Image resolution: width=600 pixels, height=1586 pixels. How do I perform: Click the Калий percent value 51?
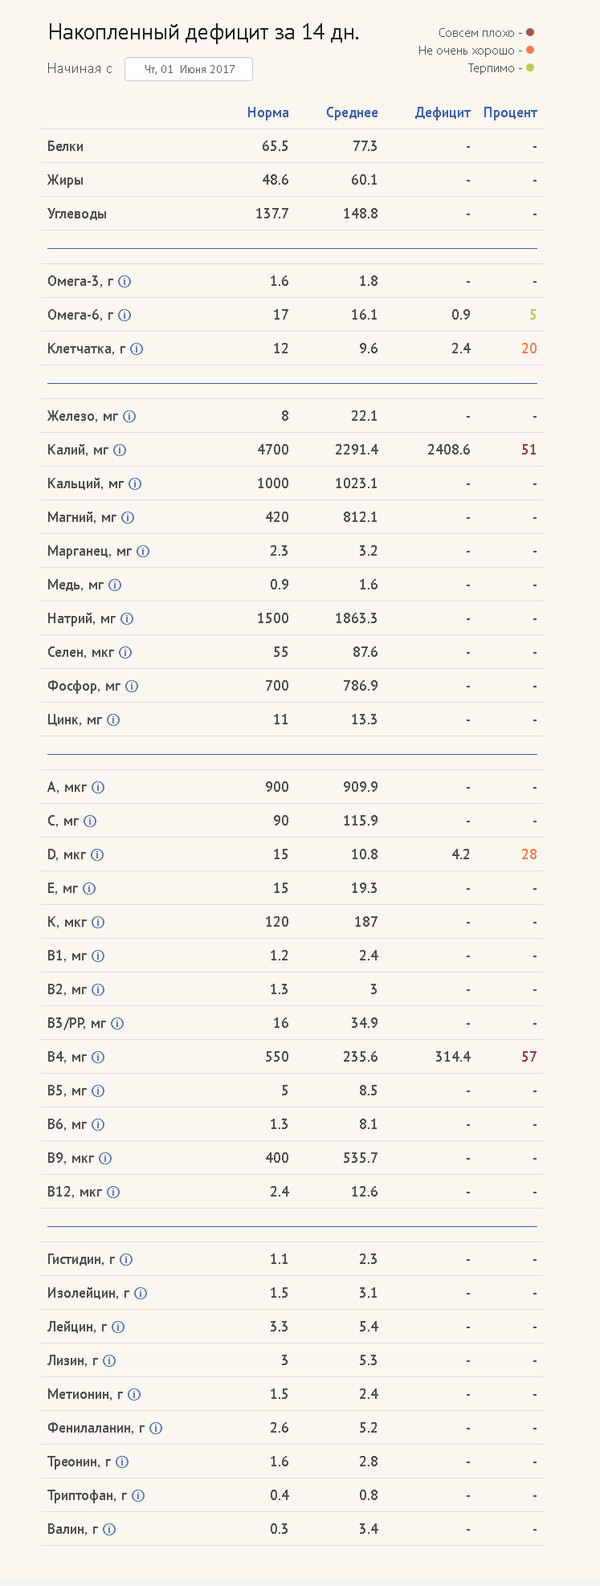[529, 450]
